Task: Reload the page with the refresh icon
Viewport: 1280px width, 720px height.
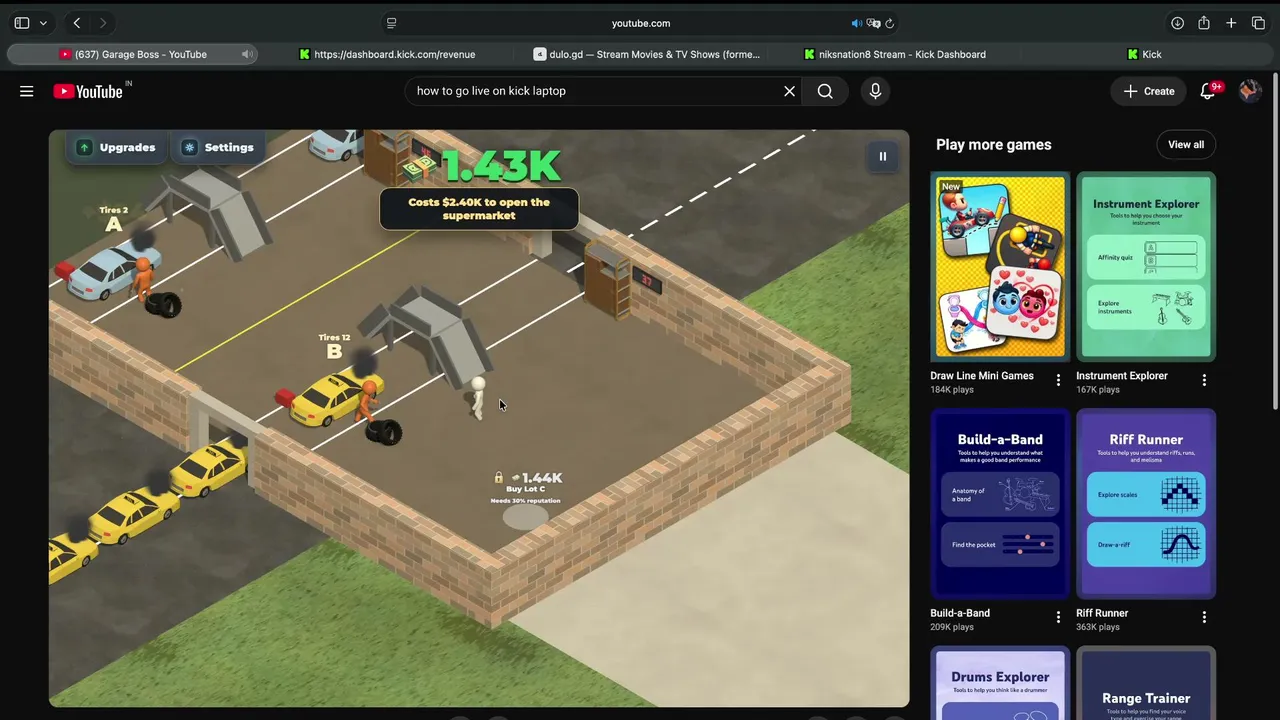Action: click(x=889, y=23)
